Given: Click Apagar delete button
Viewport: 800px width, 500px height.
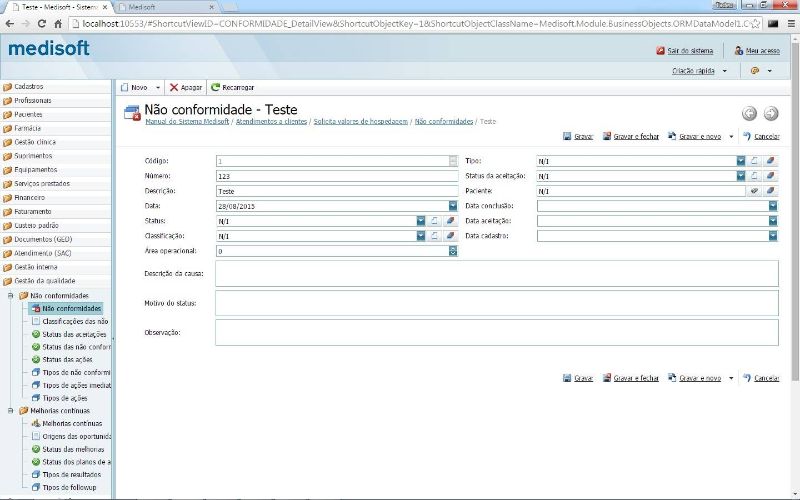Looking at the screenshot, I should (186, 87).
